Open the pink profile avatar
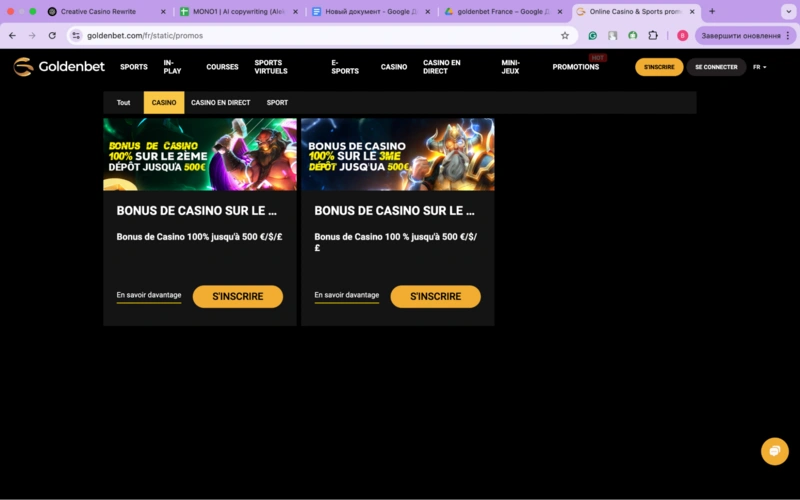Viewport: 800px width, 500px height. click(x=682, y=36)
